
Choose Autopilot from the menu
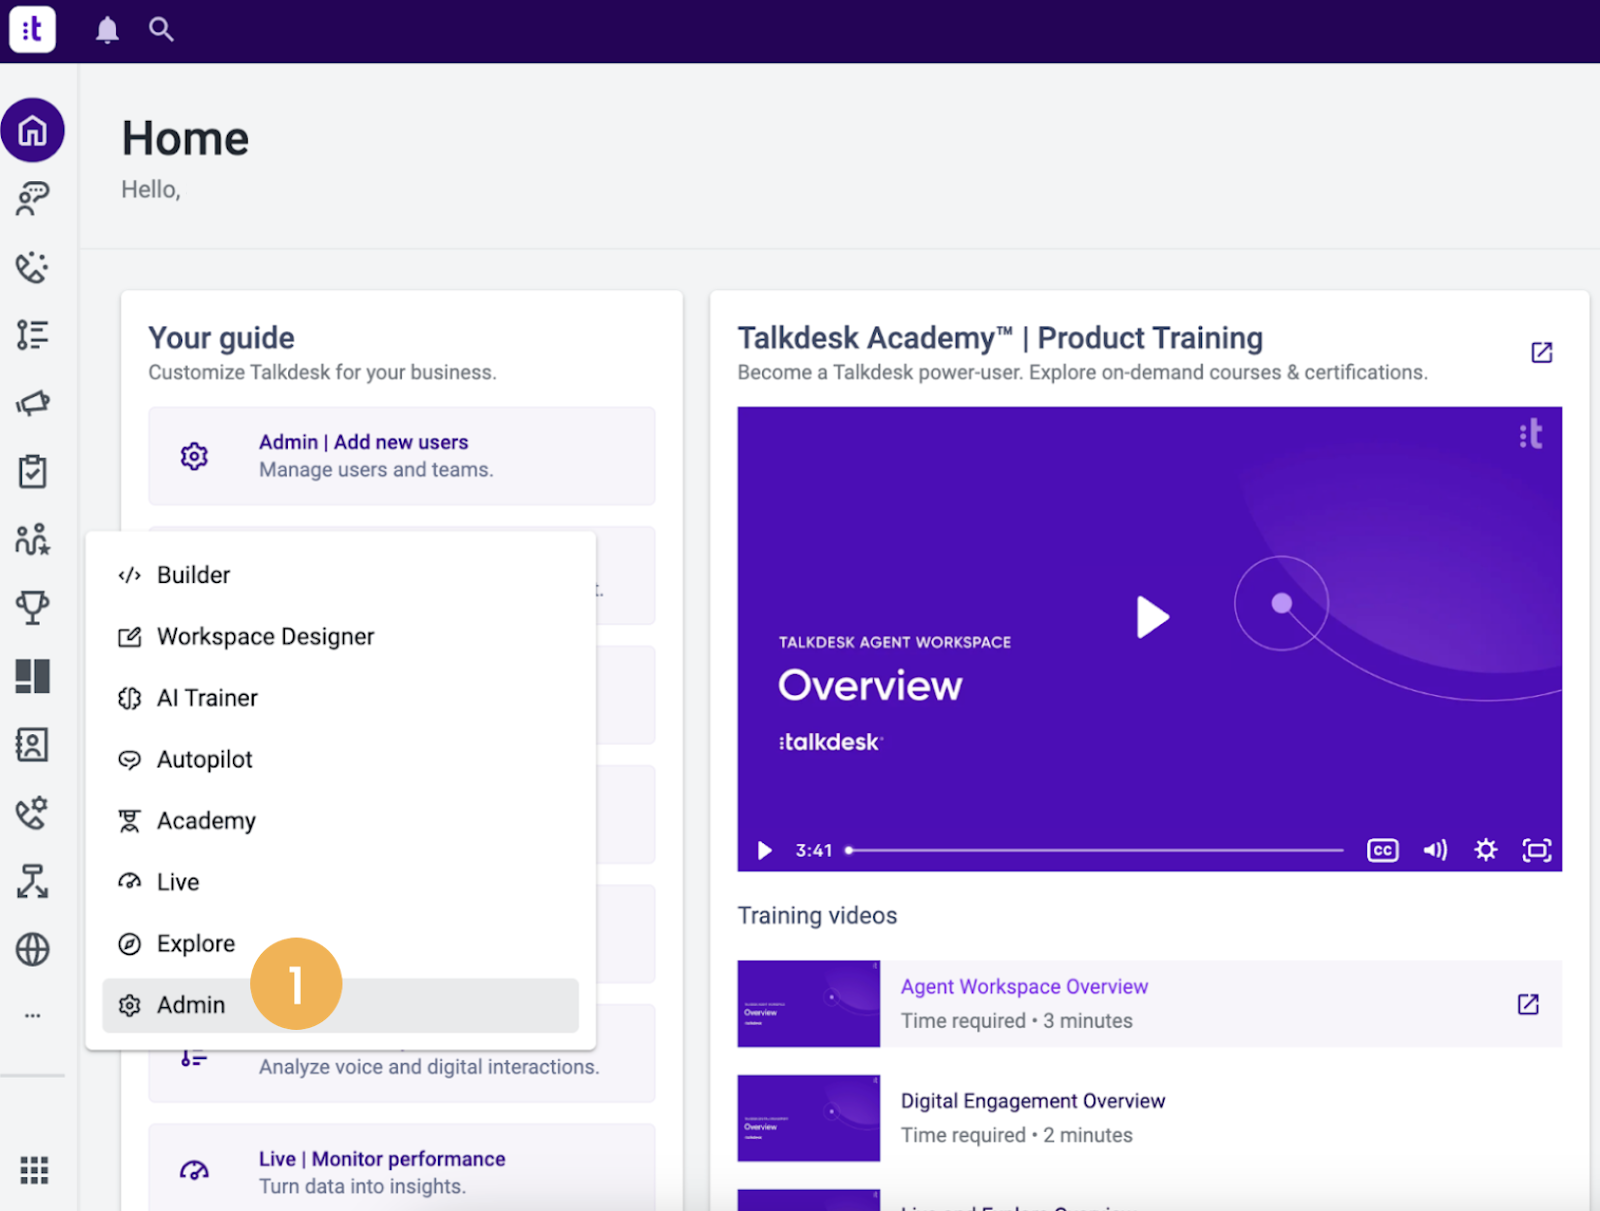tap(340, 760)
